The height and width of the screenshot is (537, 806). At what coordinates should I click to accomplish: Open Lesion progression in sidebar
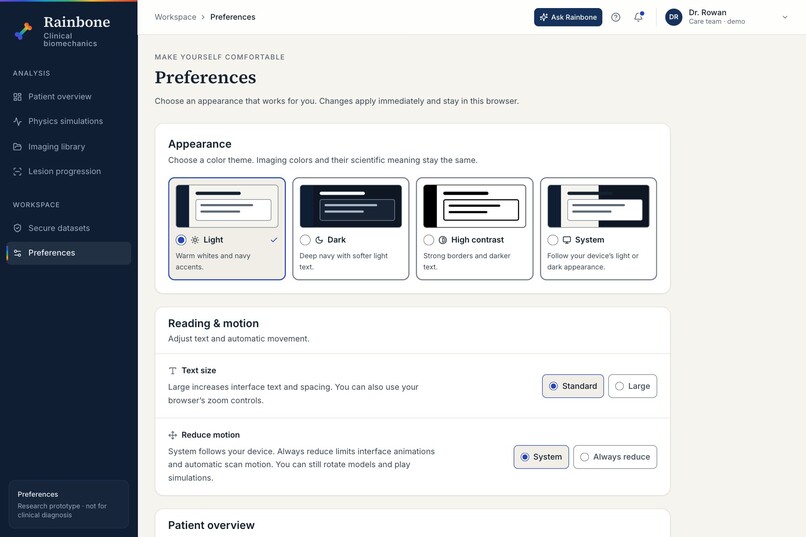tap(68, 171)
